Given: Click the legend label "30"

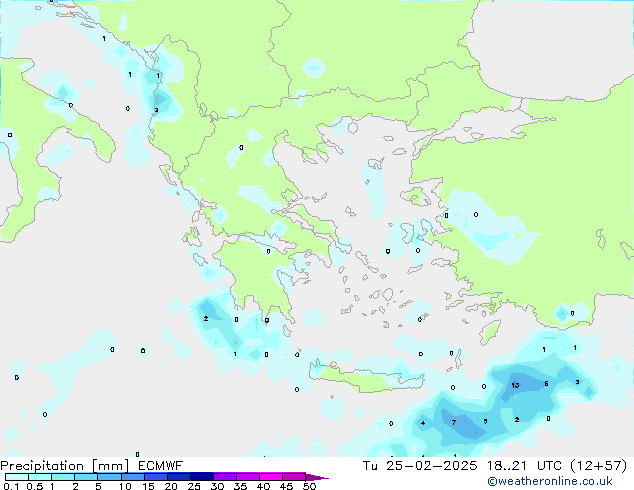Looking at the screenshot, I should pos(217,486).
